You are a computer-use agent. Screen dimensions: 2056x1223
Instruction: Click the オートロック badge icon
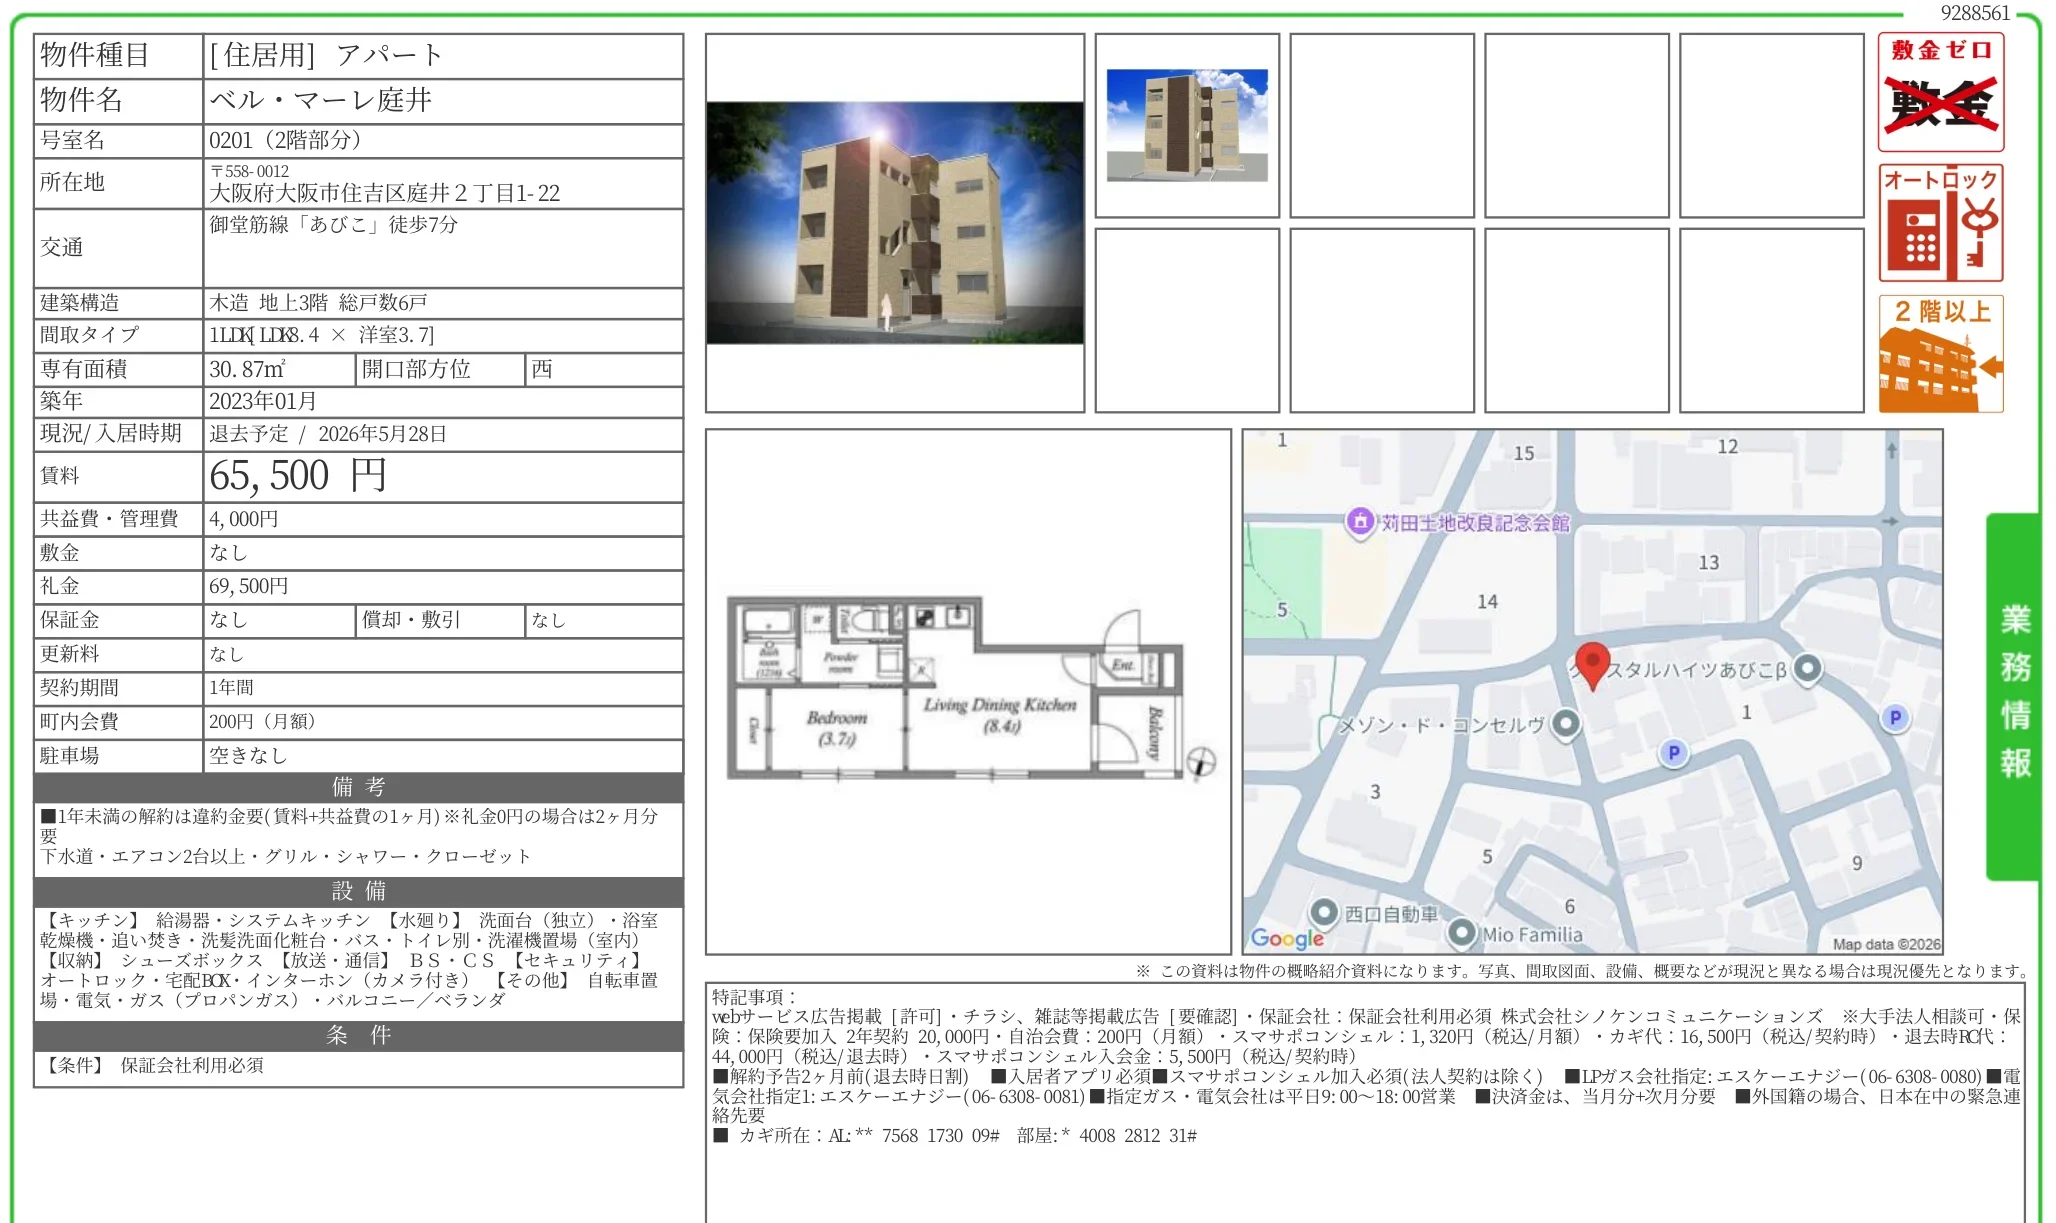tap(1940, 223)
